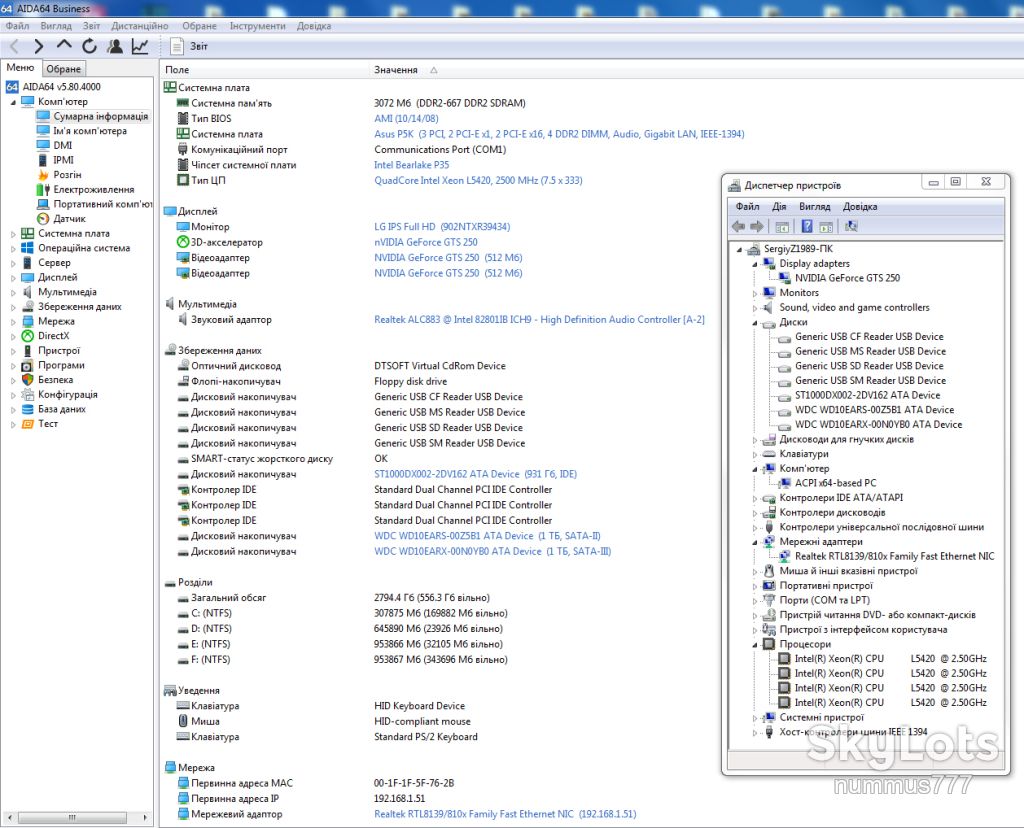Collapse the Процесори node in Device Manager
Screen dimensions: 1024x828
755,645
